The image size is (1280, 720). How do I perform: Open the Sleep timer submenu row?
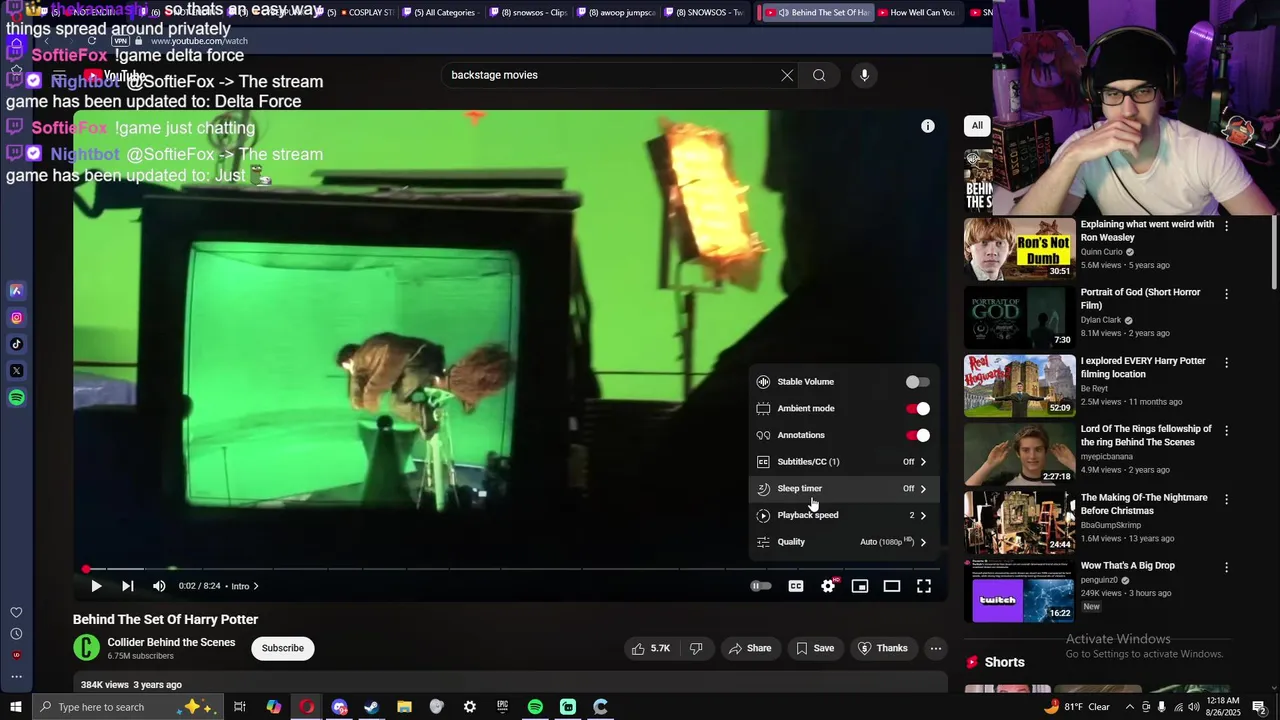[x=844, y=489]
